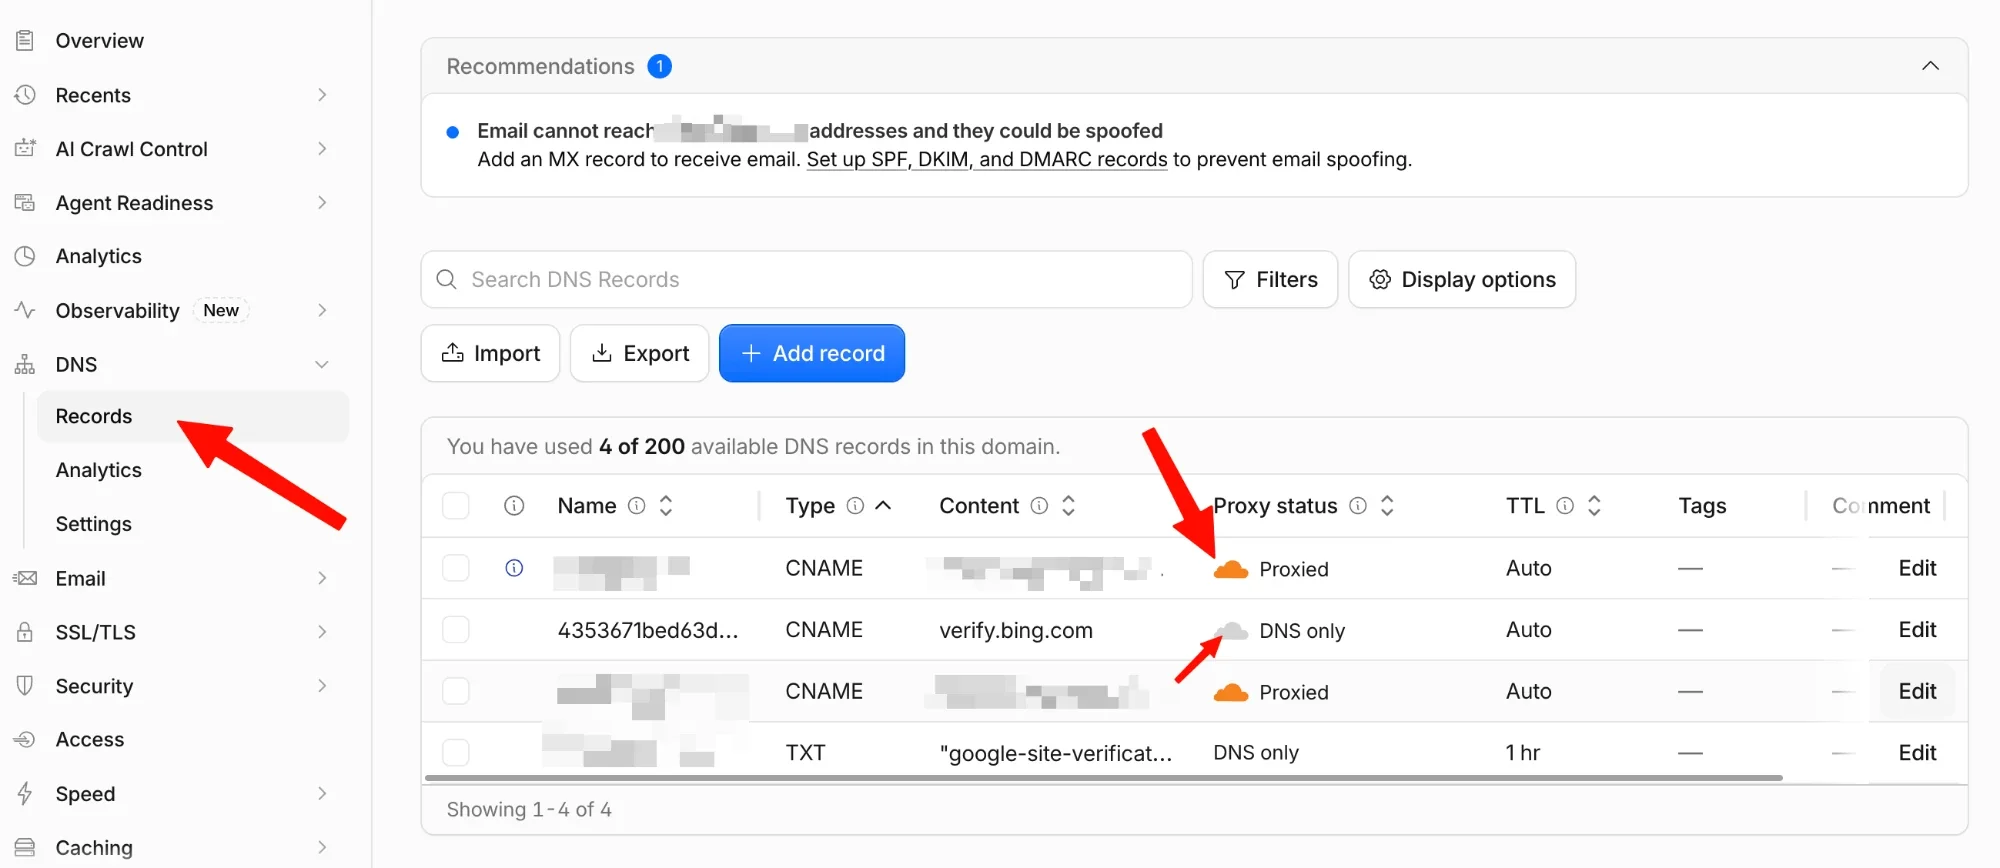Click the SSL/TLS lock icon
The height and width of the screenshot is (868, 2000).
click(x=25, y=633)
